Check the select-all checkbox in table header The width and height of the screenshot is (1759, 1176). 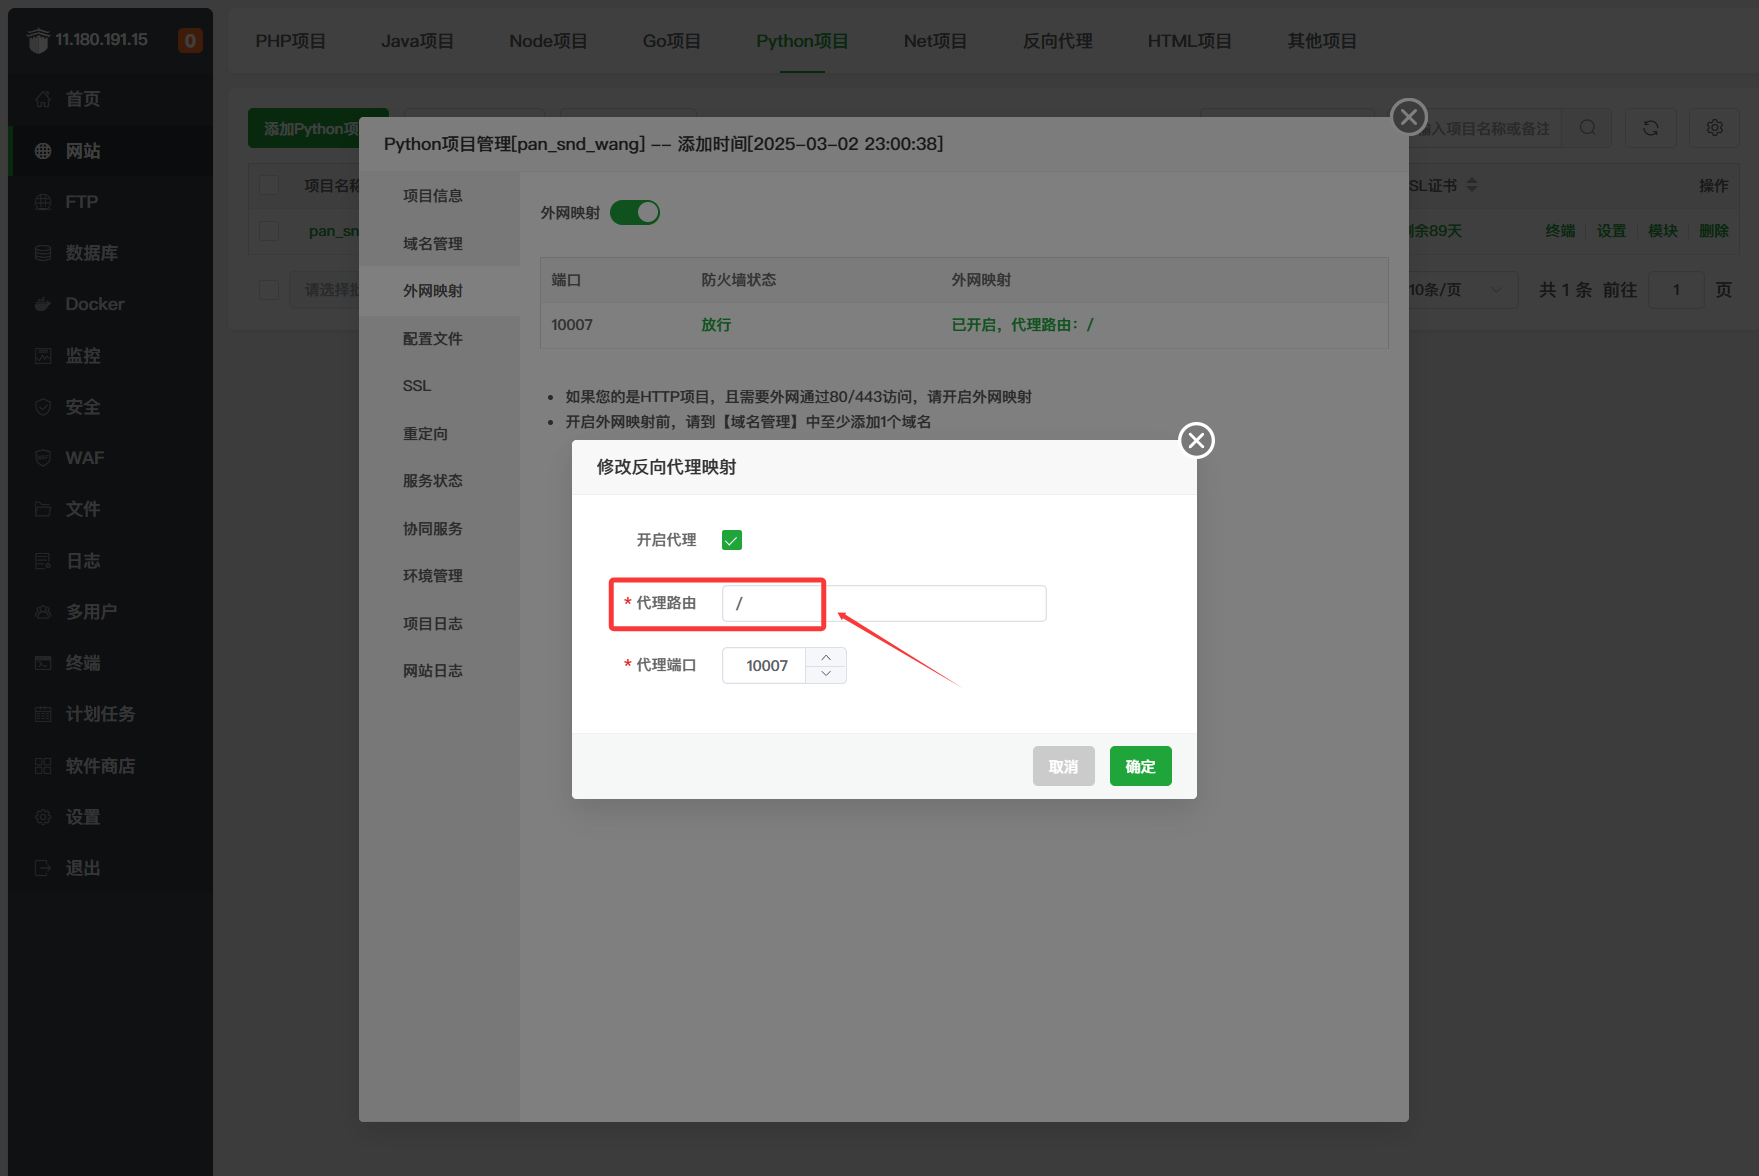269,185
